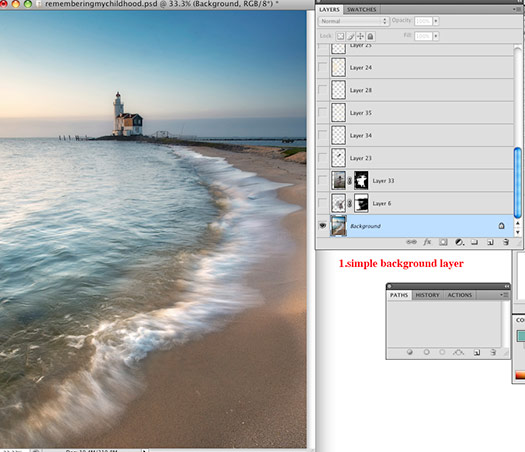Collapse the Paths panel double arrow

click(x=507, y=286)
